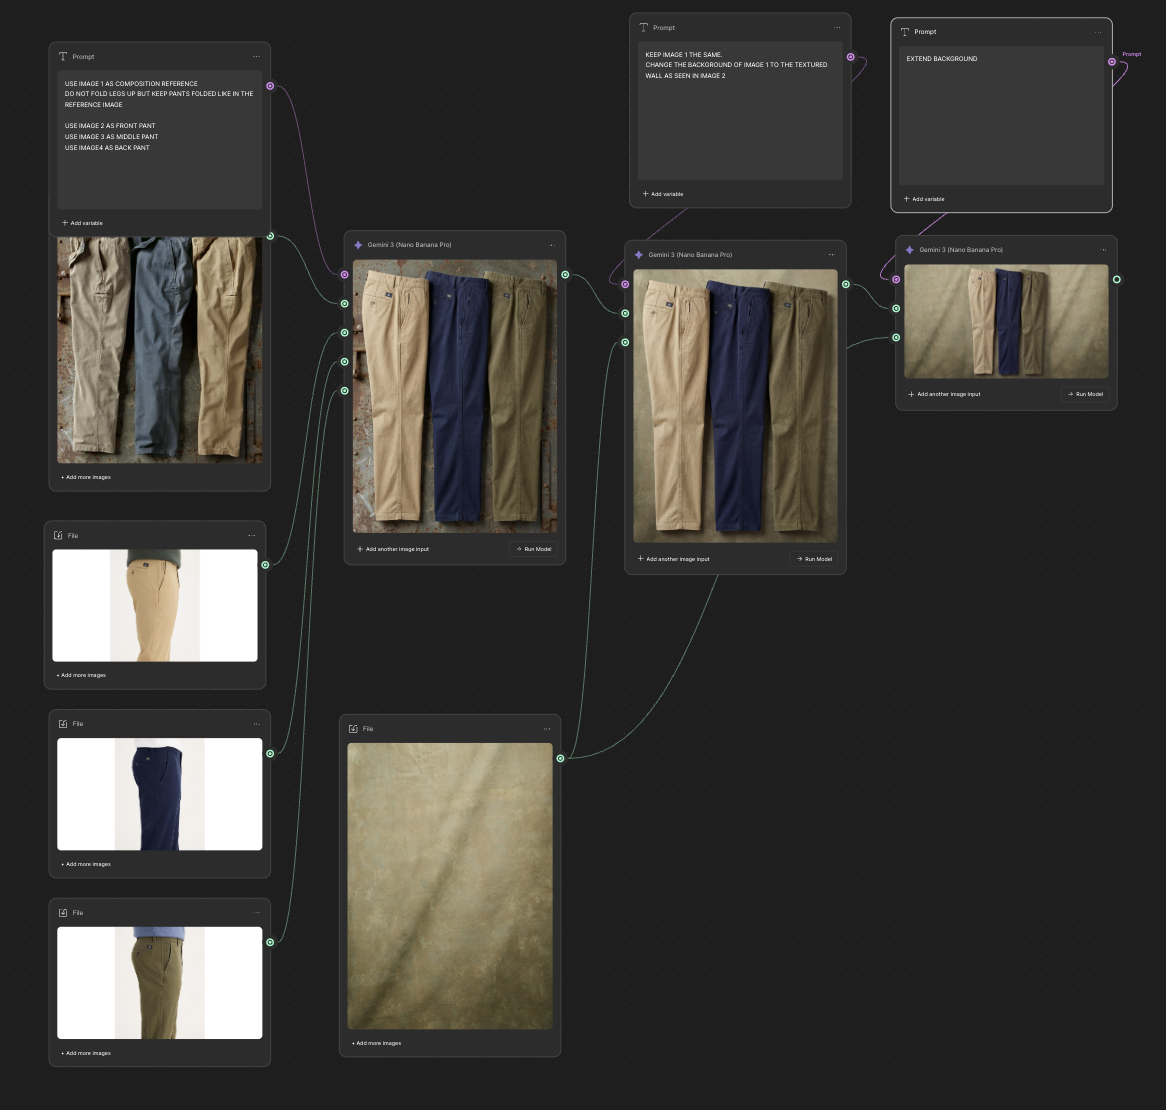Click the text icon of the KEEP IMAGE 1 THE SAME prompt node
This screenshot has width=1166, height=1110.
tap(644, 28)
